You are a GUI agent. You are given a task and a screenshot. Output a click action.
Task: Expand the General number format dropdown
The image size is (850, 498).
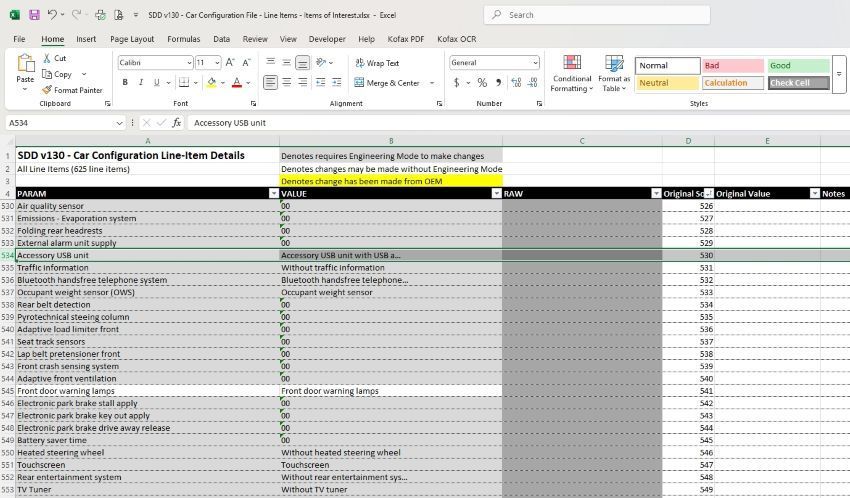[x=534, y=62]
